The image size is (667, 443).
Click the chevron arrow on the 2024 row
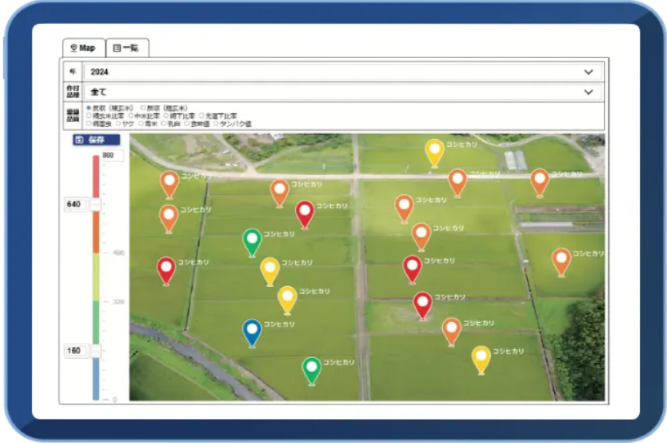(589, 72)
